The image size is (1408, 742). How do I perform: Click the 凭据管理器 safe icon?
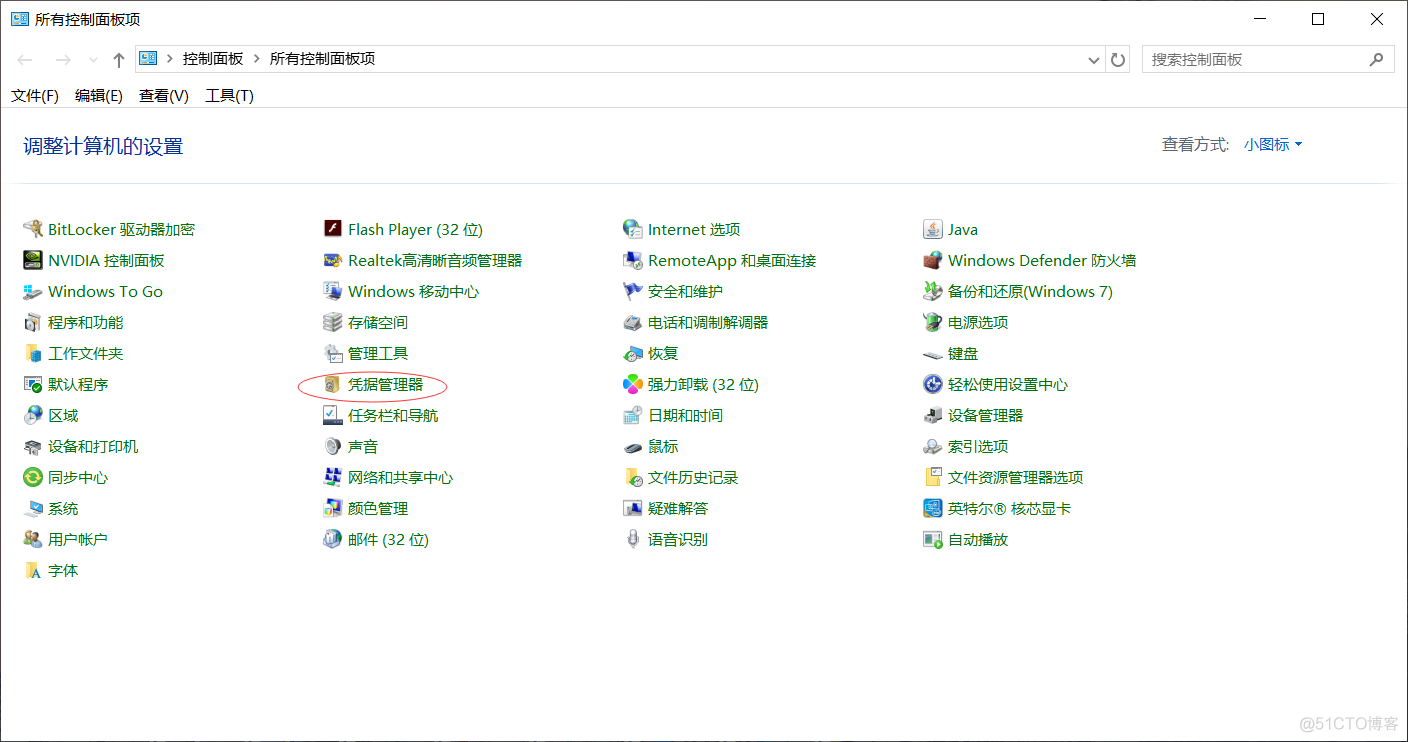tap(333, 384)
